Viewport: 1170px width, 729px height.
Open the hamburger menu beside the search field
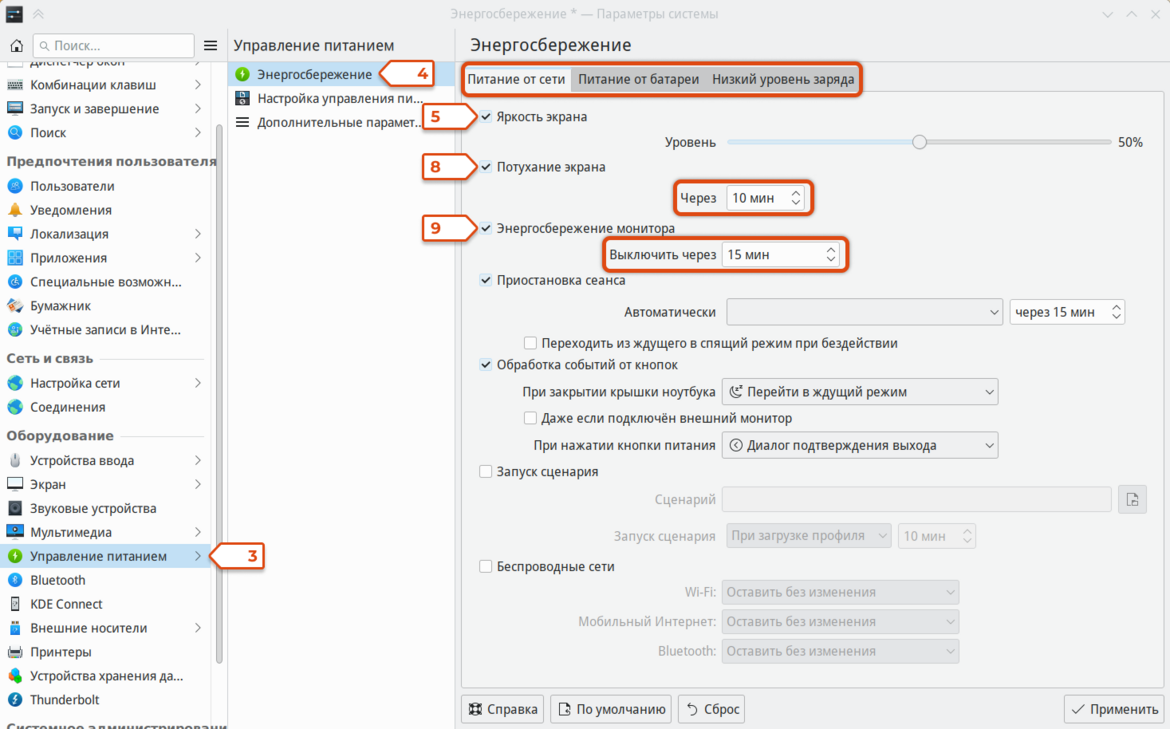(x=210, y=46)
